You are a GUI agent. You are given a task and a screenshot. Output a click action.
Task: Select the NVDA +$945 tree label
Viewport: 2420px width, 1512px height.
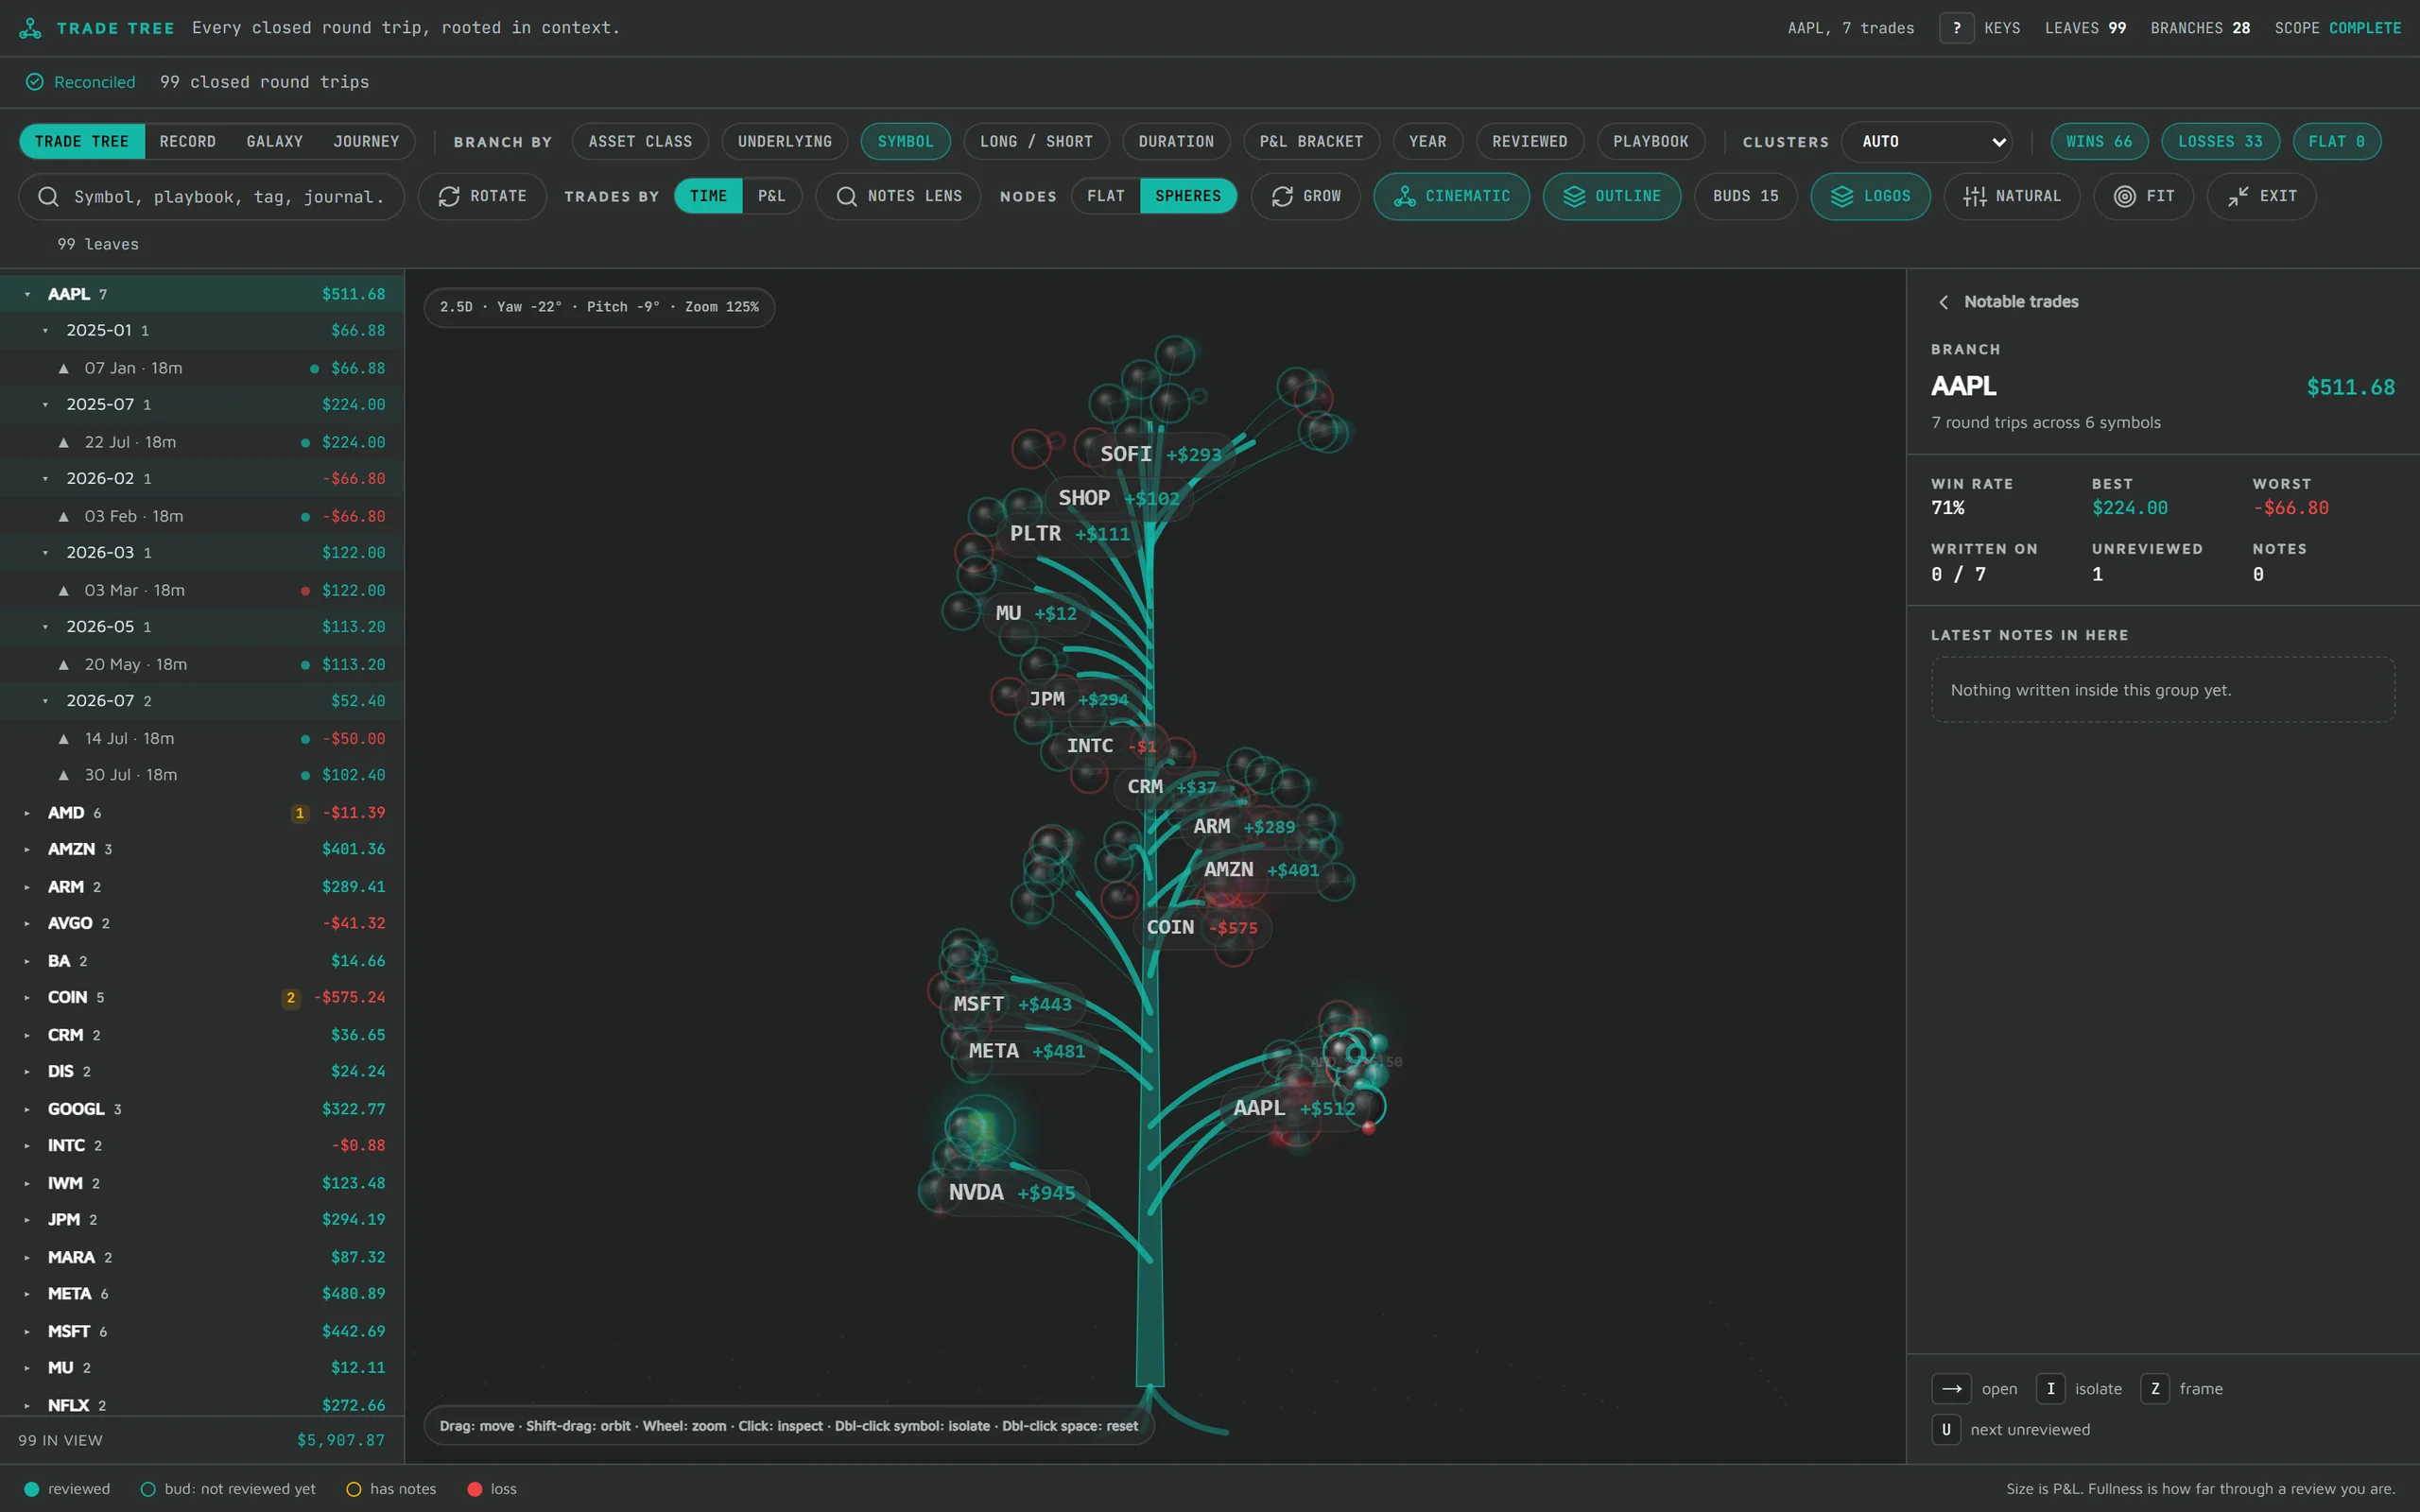(x=1011, y=1192)
